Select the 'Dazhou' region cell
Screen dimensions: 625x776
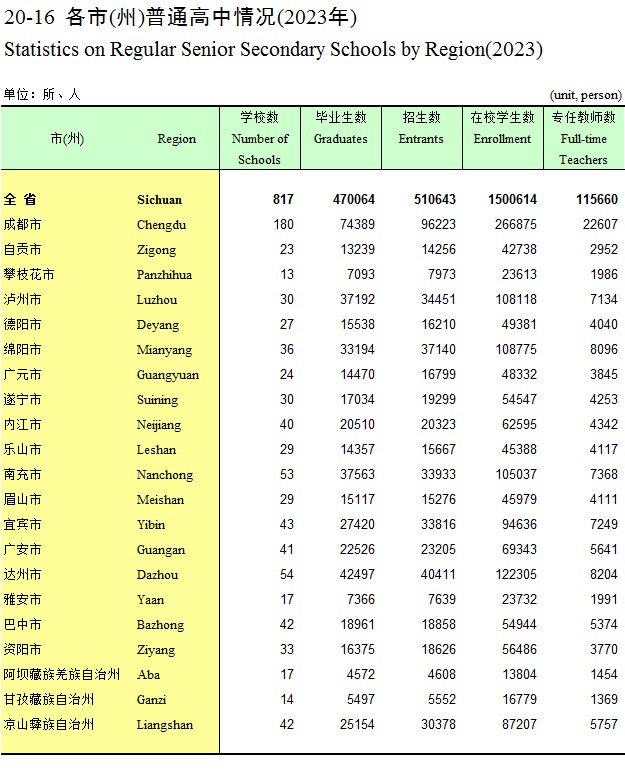pyautogui.click(x=157, y=575)
